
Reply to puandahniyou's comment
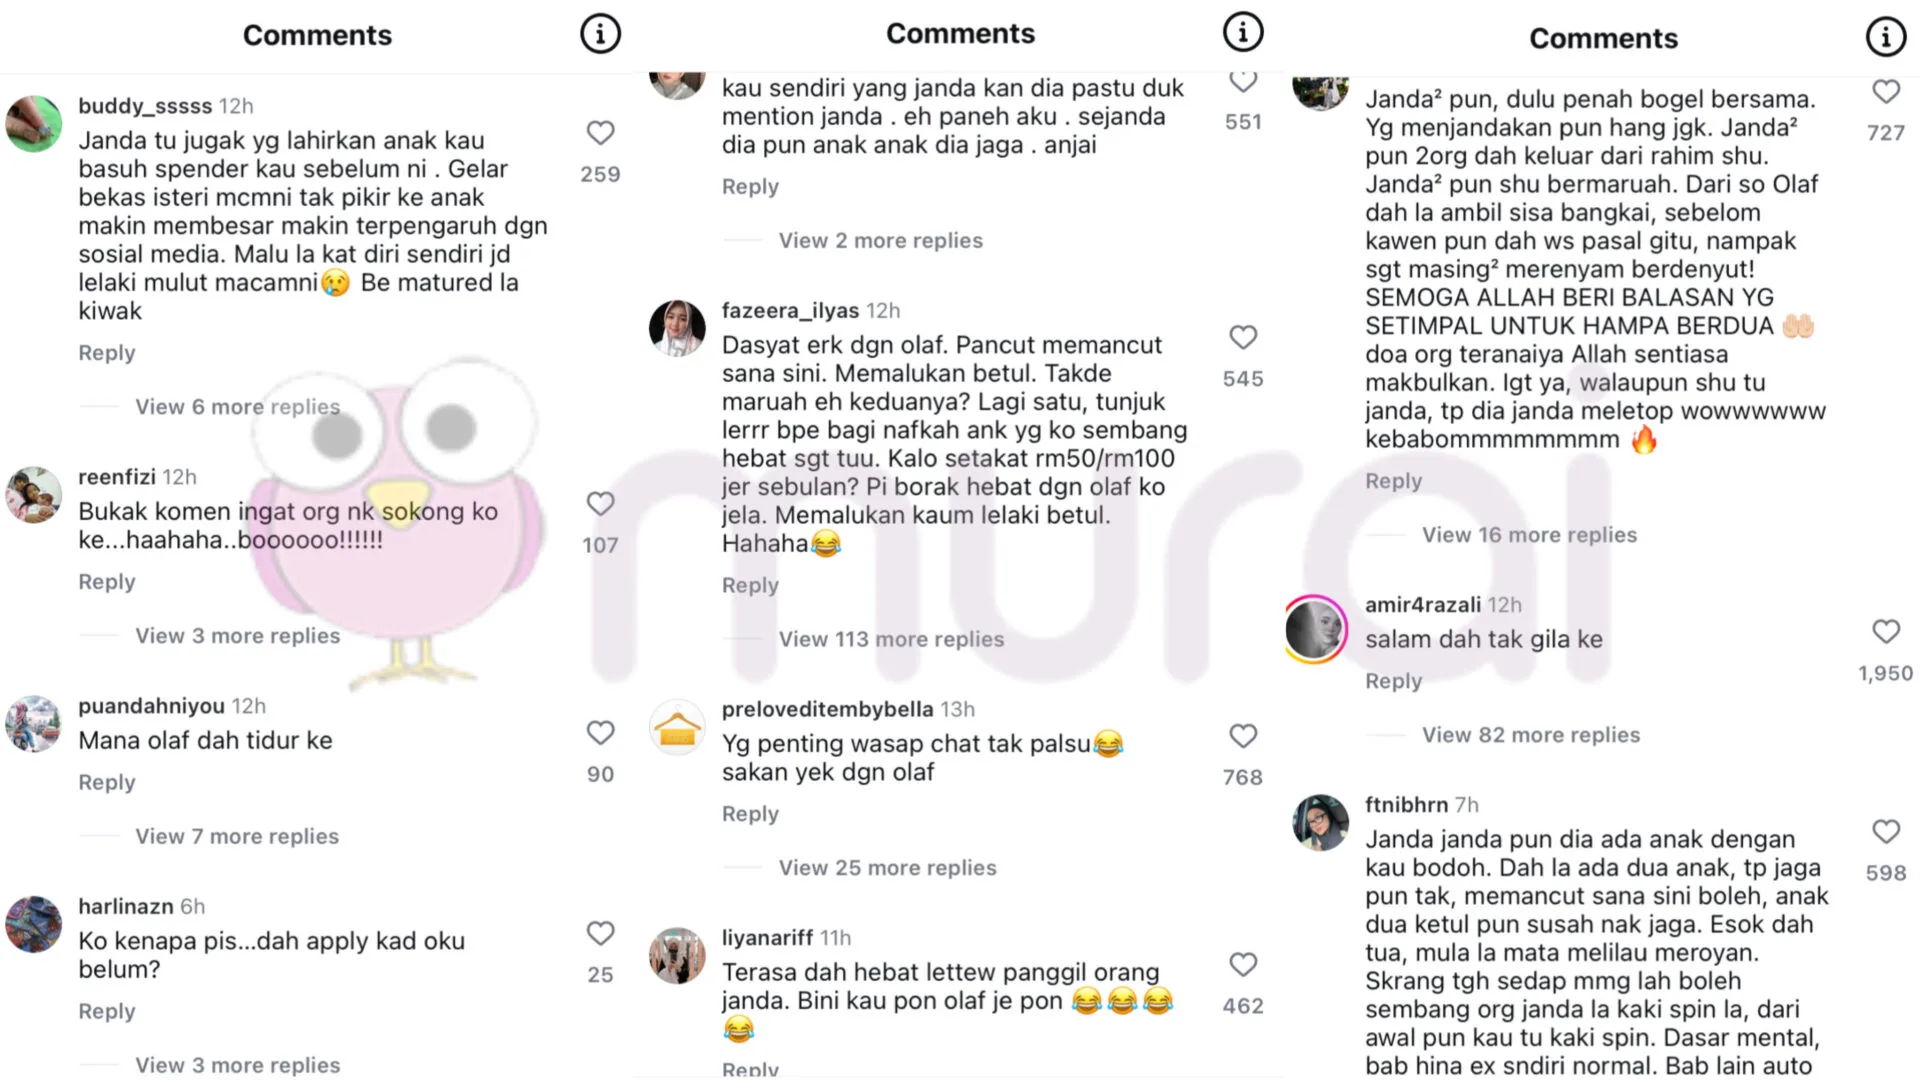click(x=107, y=782)
